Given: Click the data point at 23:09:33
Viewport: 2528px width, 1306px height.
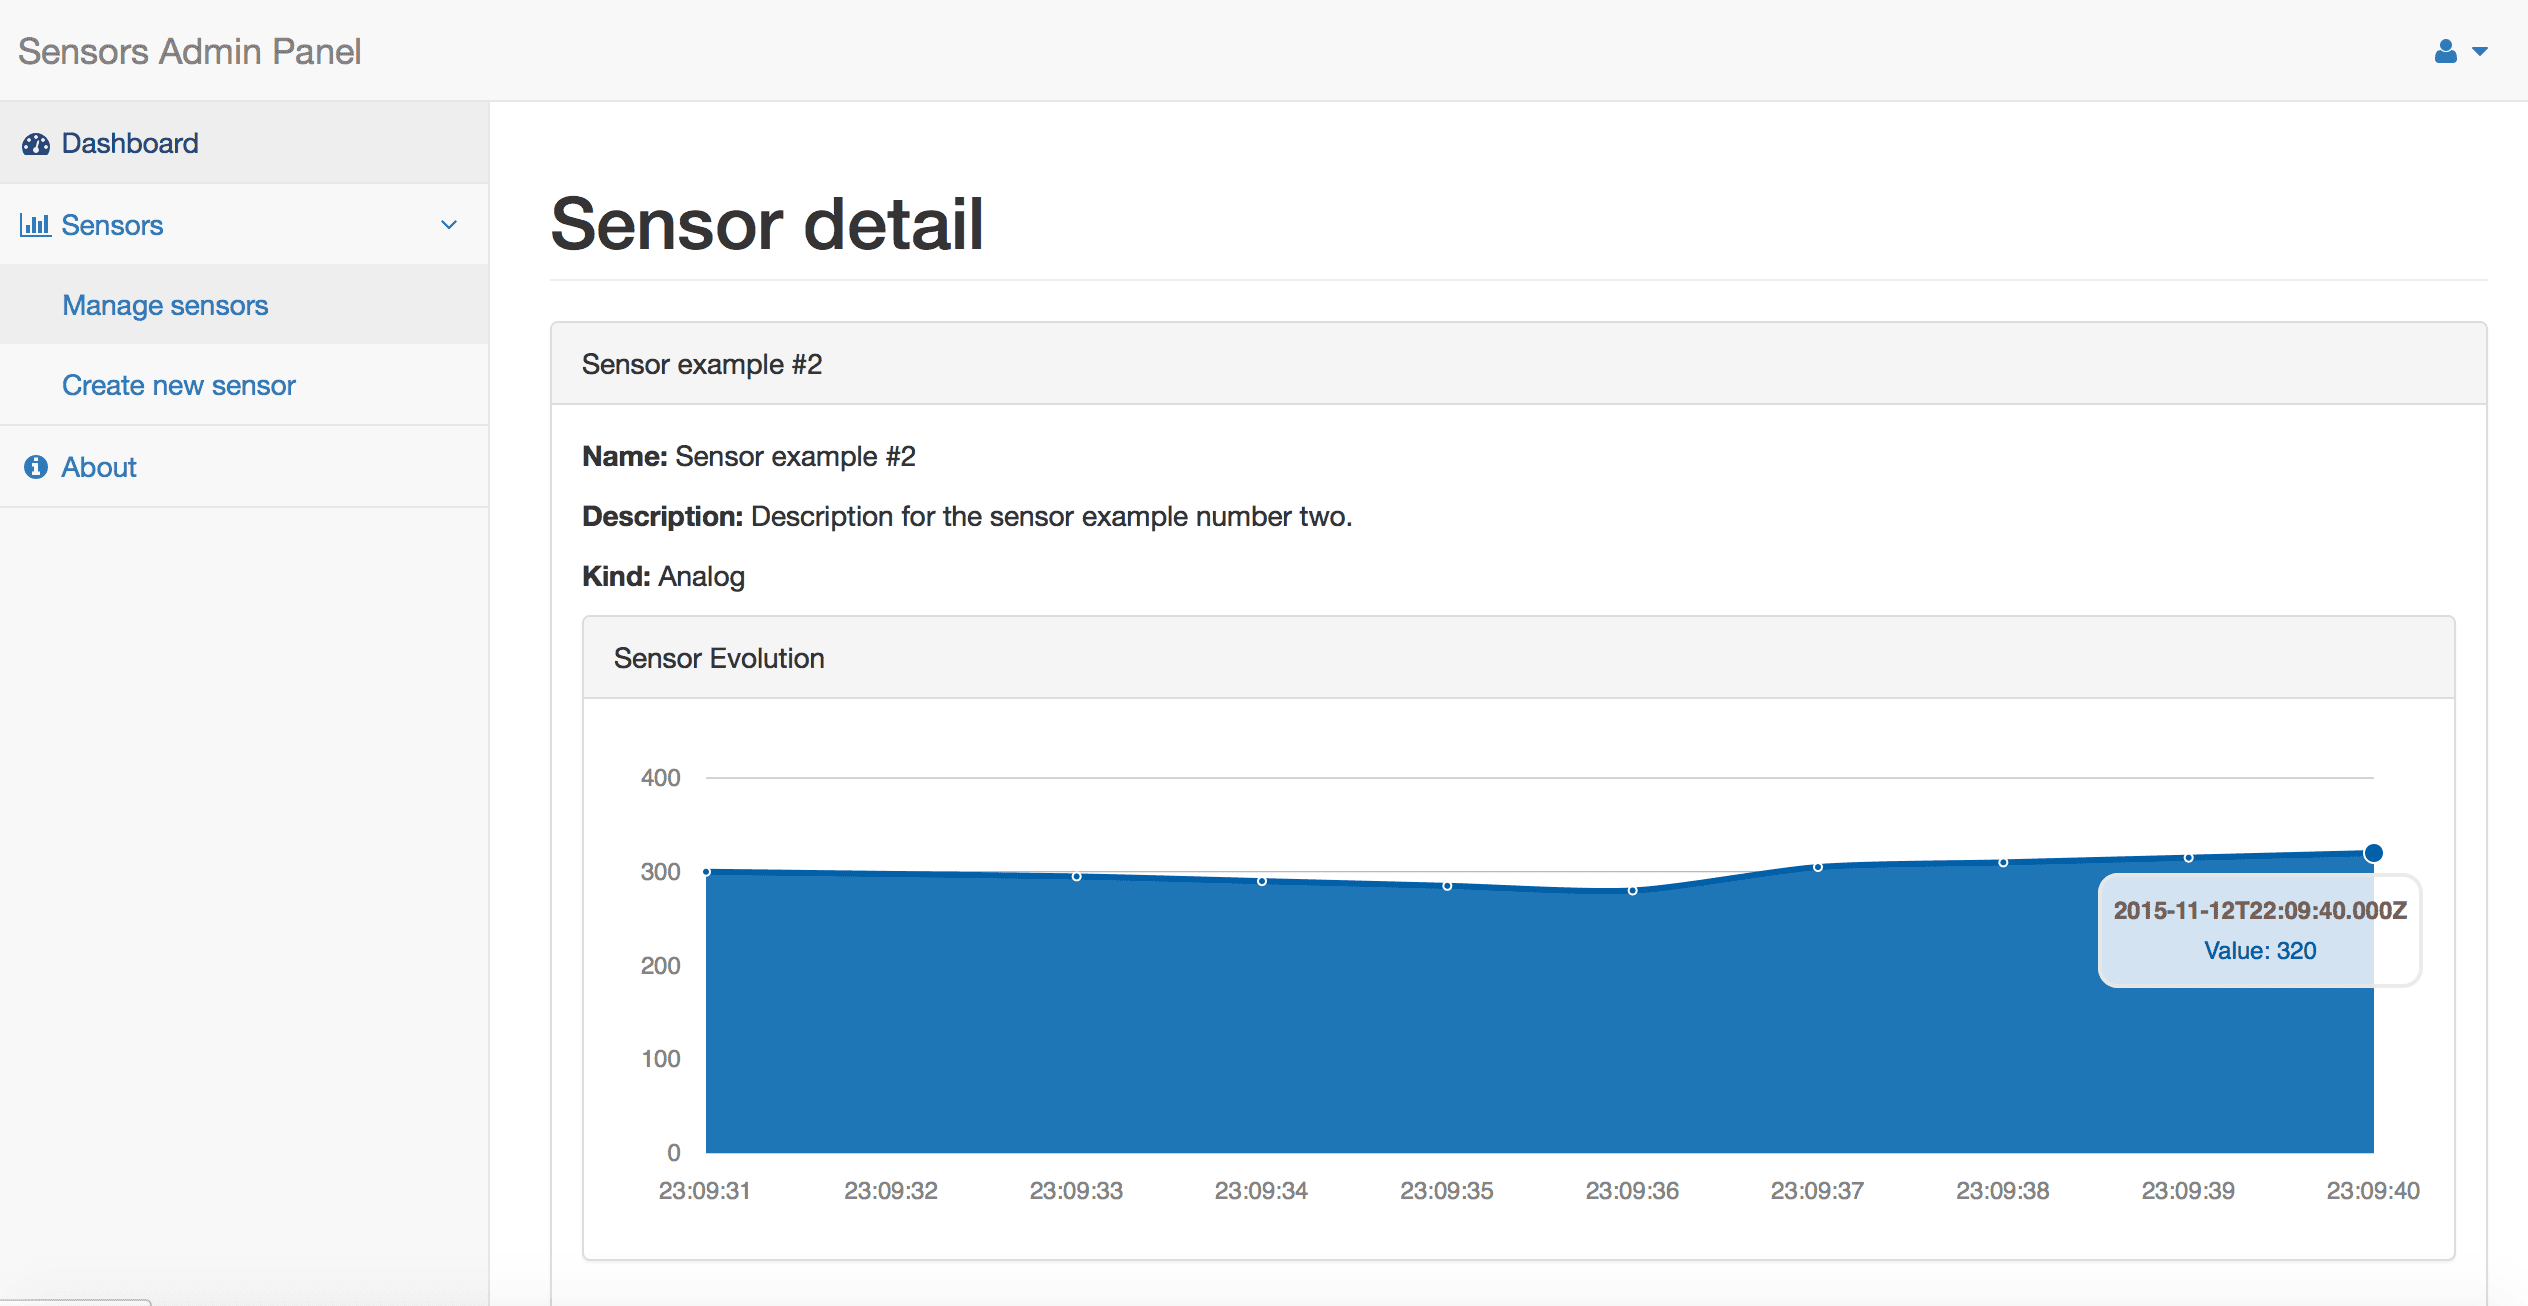Looking at the screenshot, I should tap(1076, 876).
